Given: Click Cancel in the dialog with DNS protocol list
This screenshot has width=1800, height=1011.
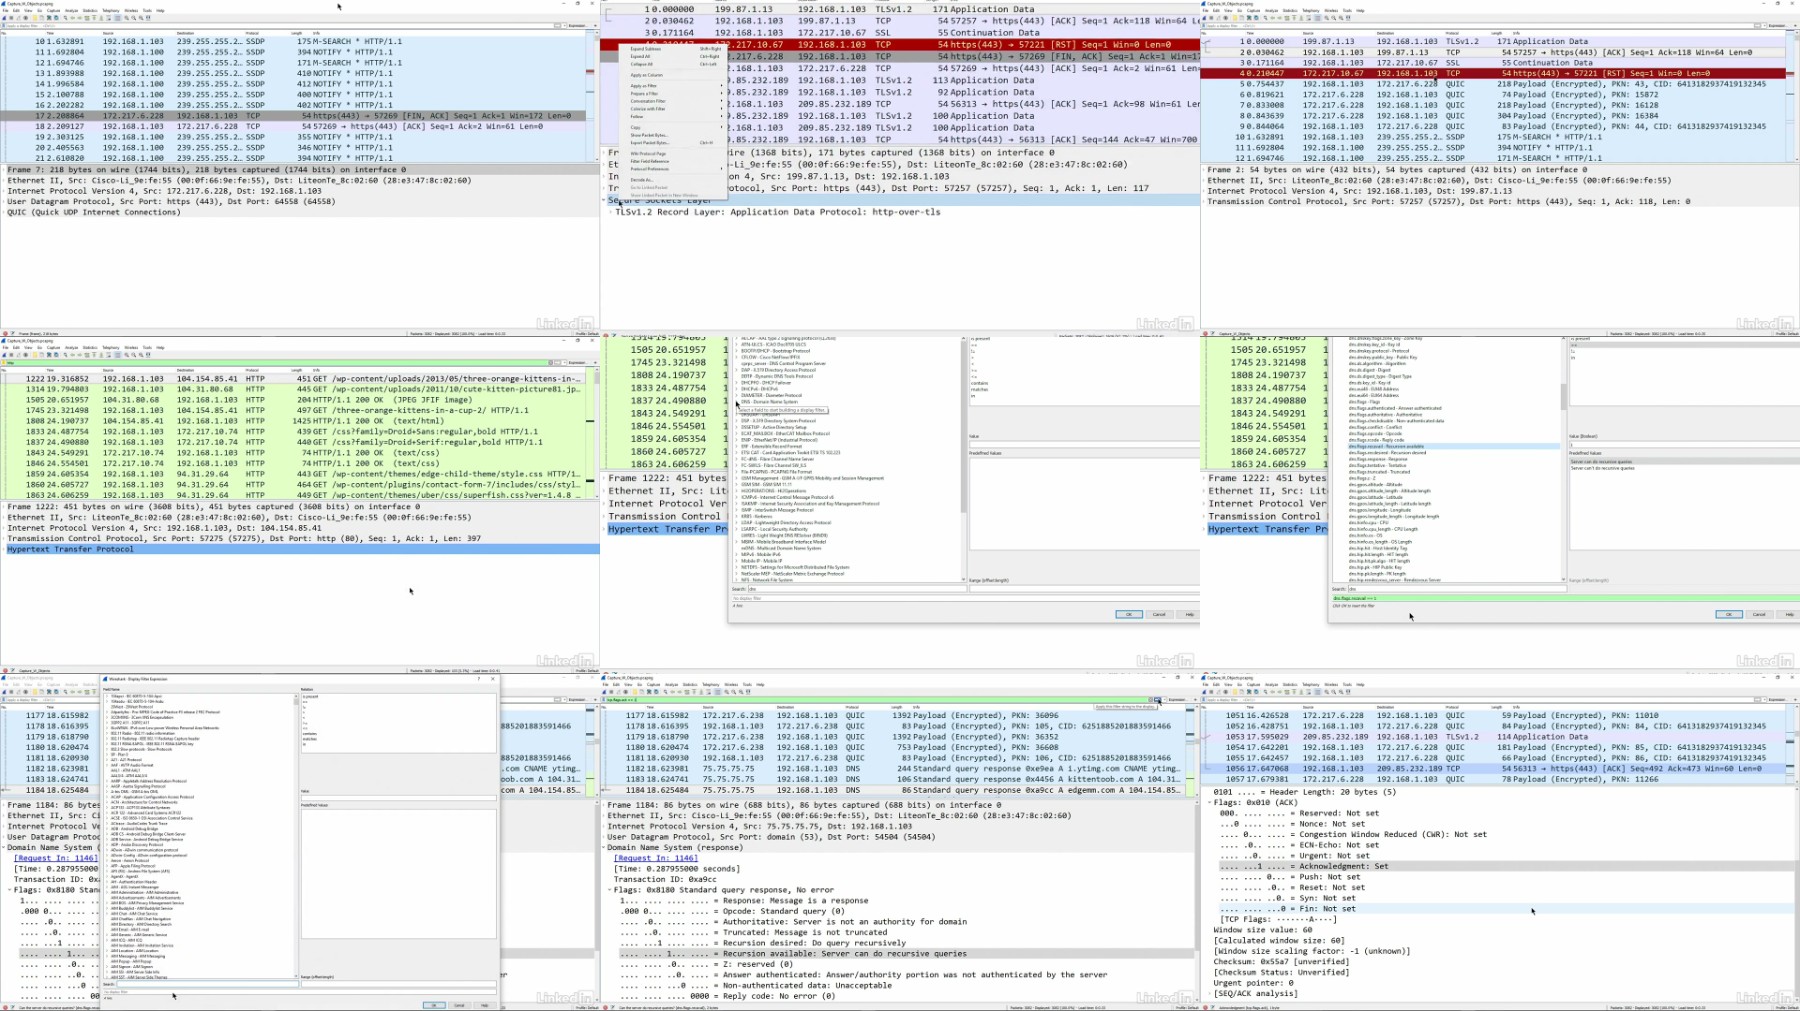Looking at the screenshot, I should coord(1158,614).
